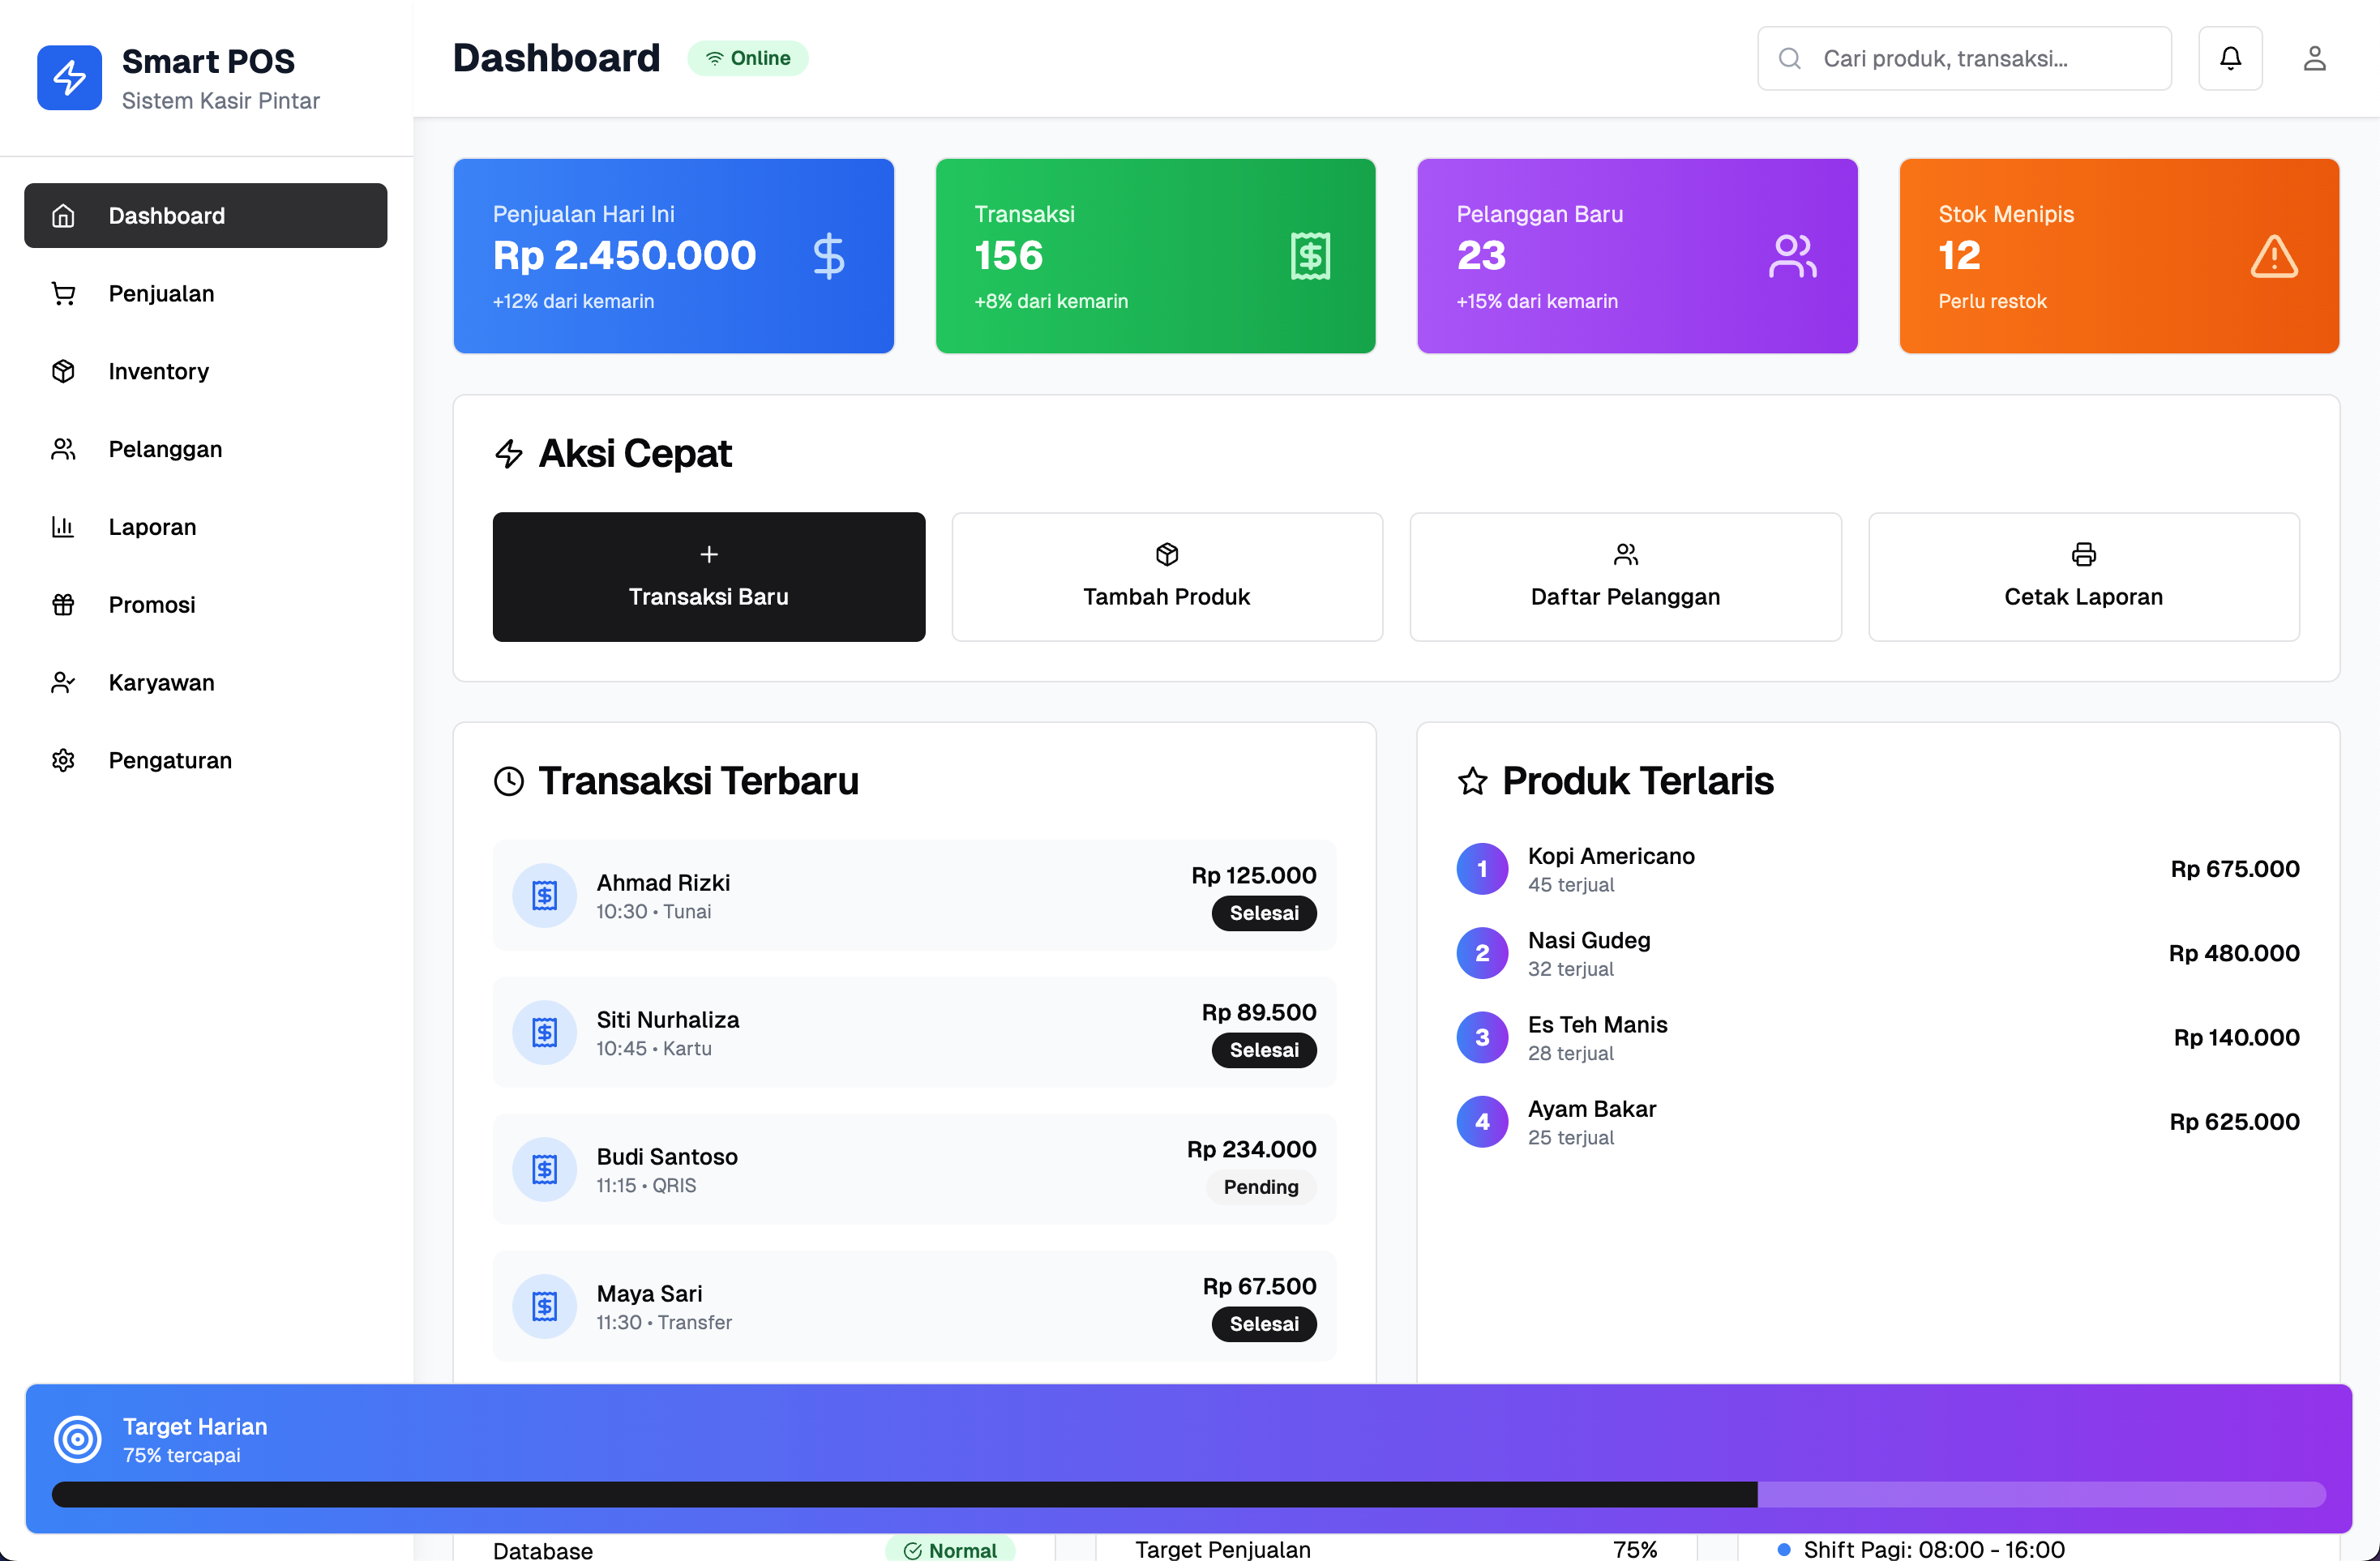Click the Daftar Pelanggan button
This screenshot has height=1561, width=2380.
point(1626,577)
